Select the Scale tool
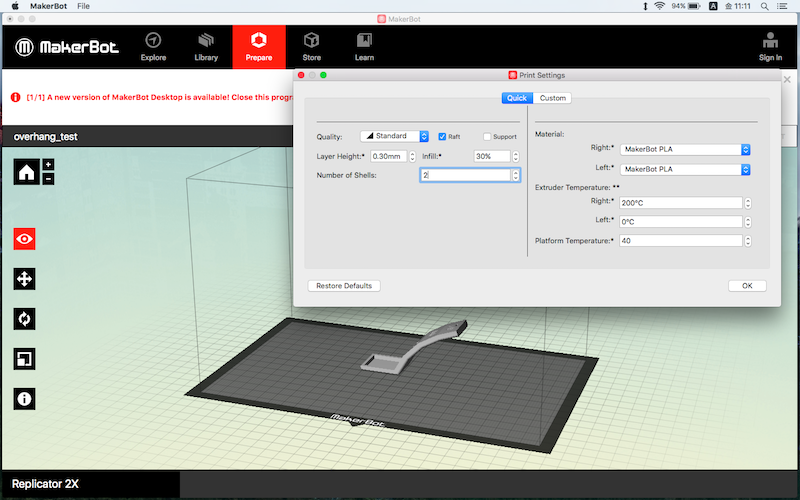 24,359
